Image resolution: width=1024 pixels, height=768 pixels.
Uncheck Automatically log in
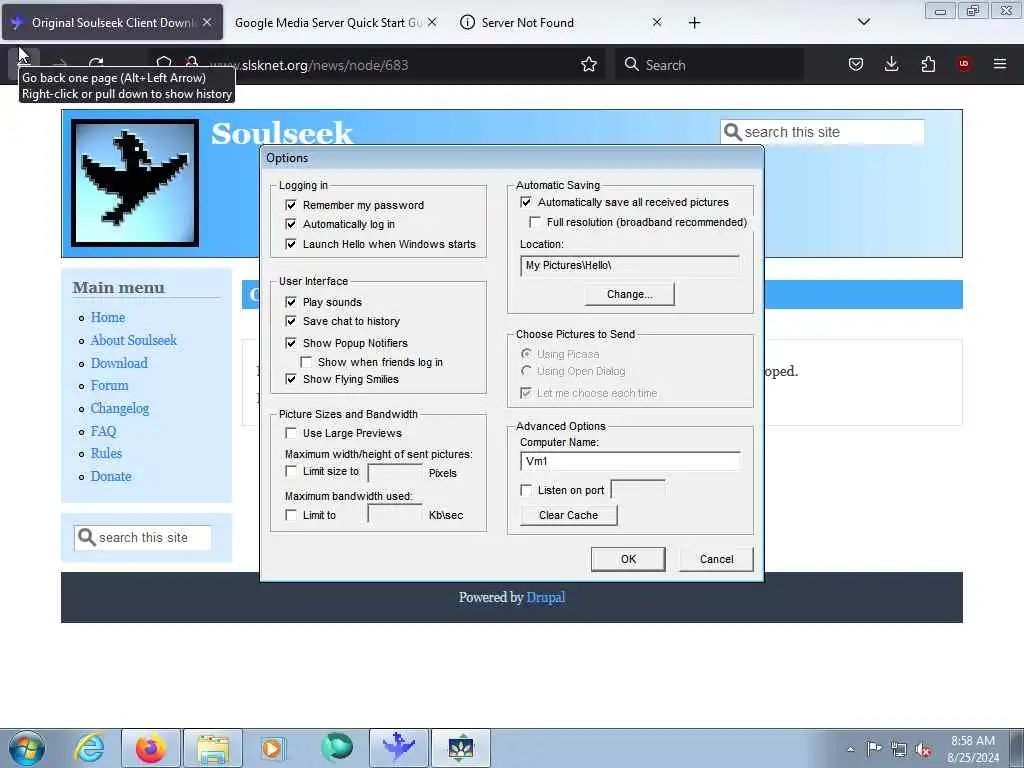point(291,224)
